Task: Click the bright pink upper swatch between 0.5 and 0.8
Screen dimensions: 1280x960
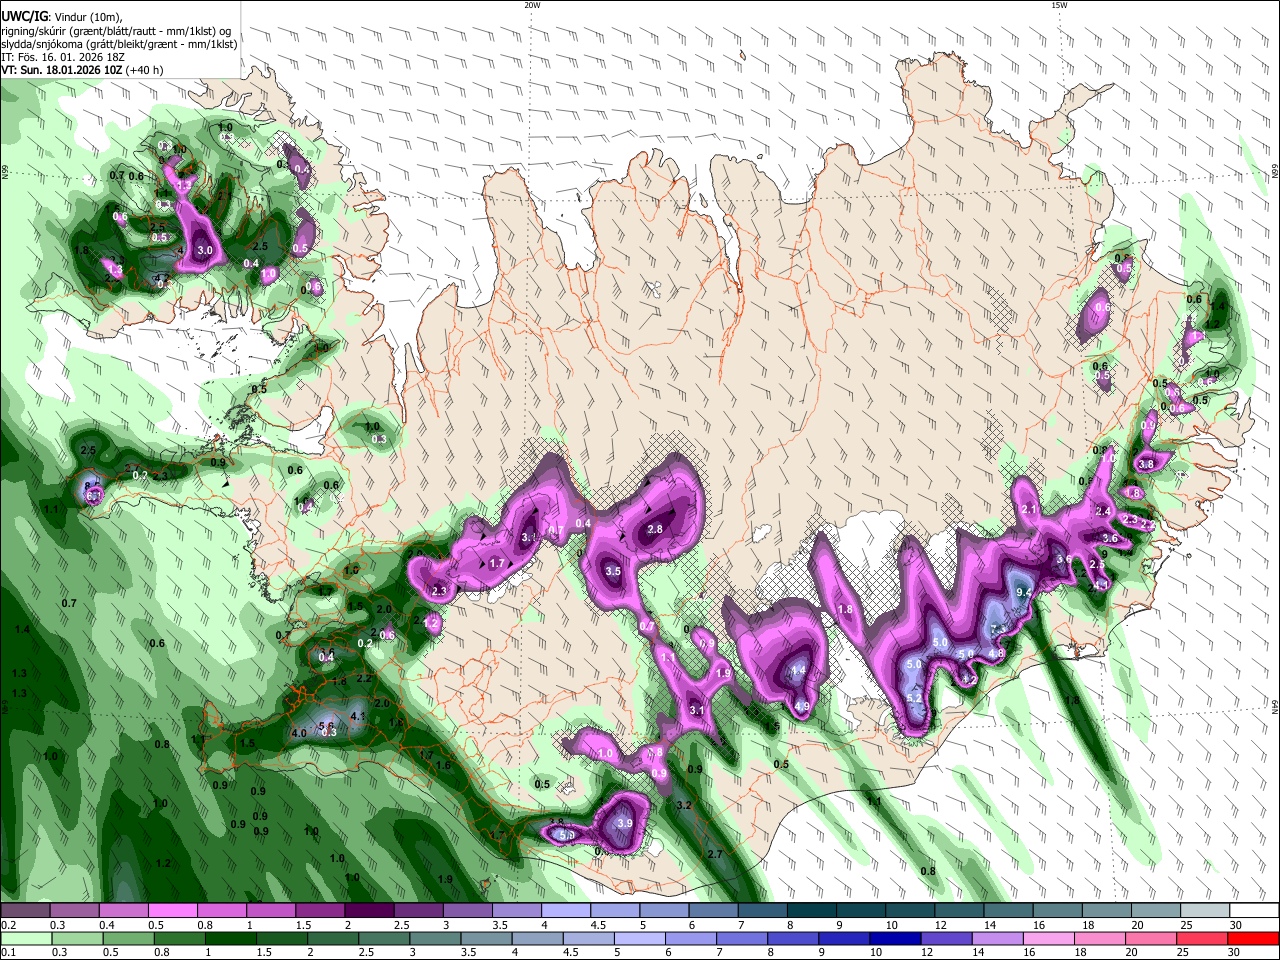Action: (x=173, y=911)
